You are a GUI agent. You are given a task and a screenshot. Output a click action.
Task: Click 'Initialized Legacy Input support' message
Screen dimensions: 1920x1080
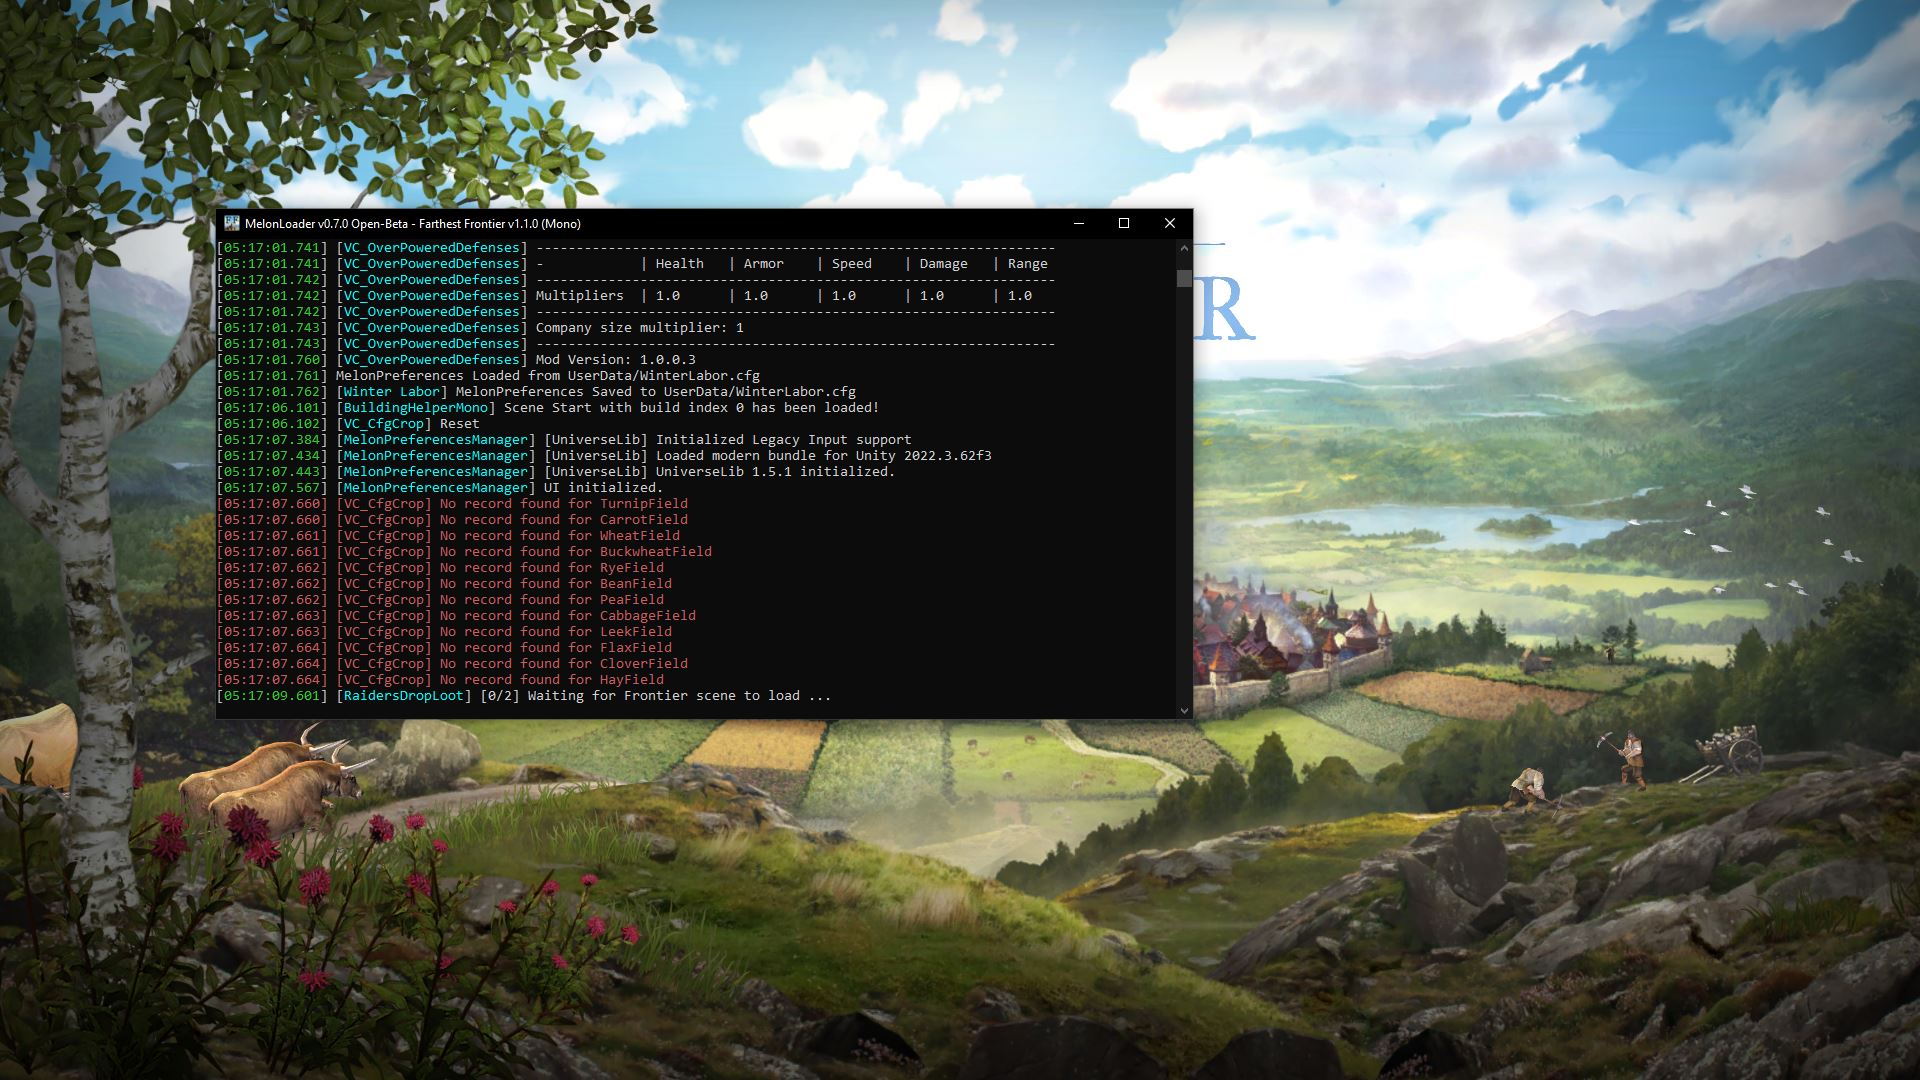point(784,440)
